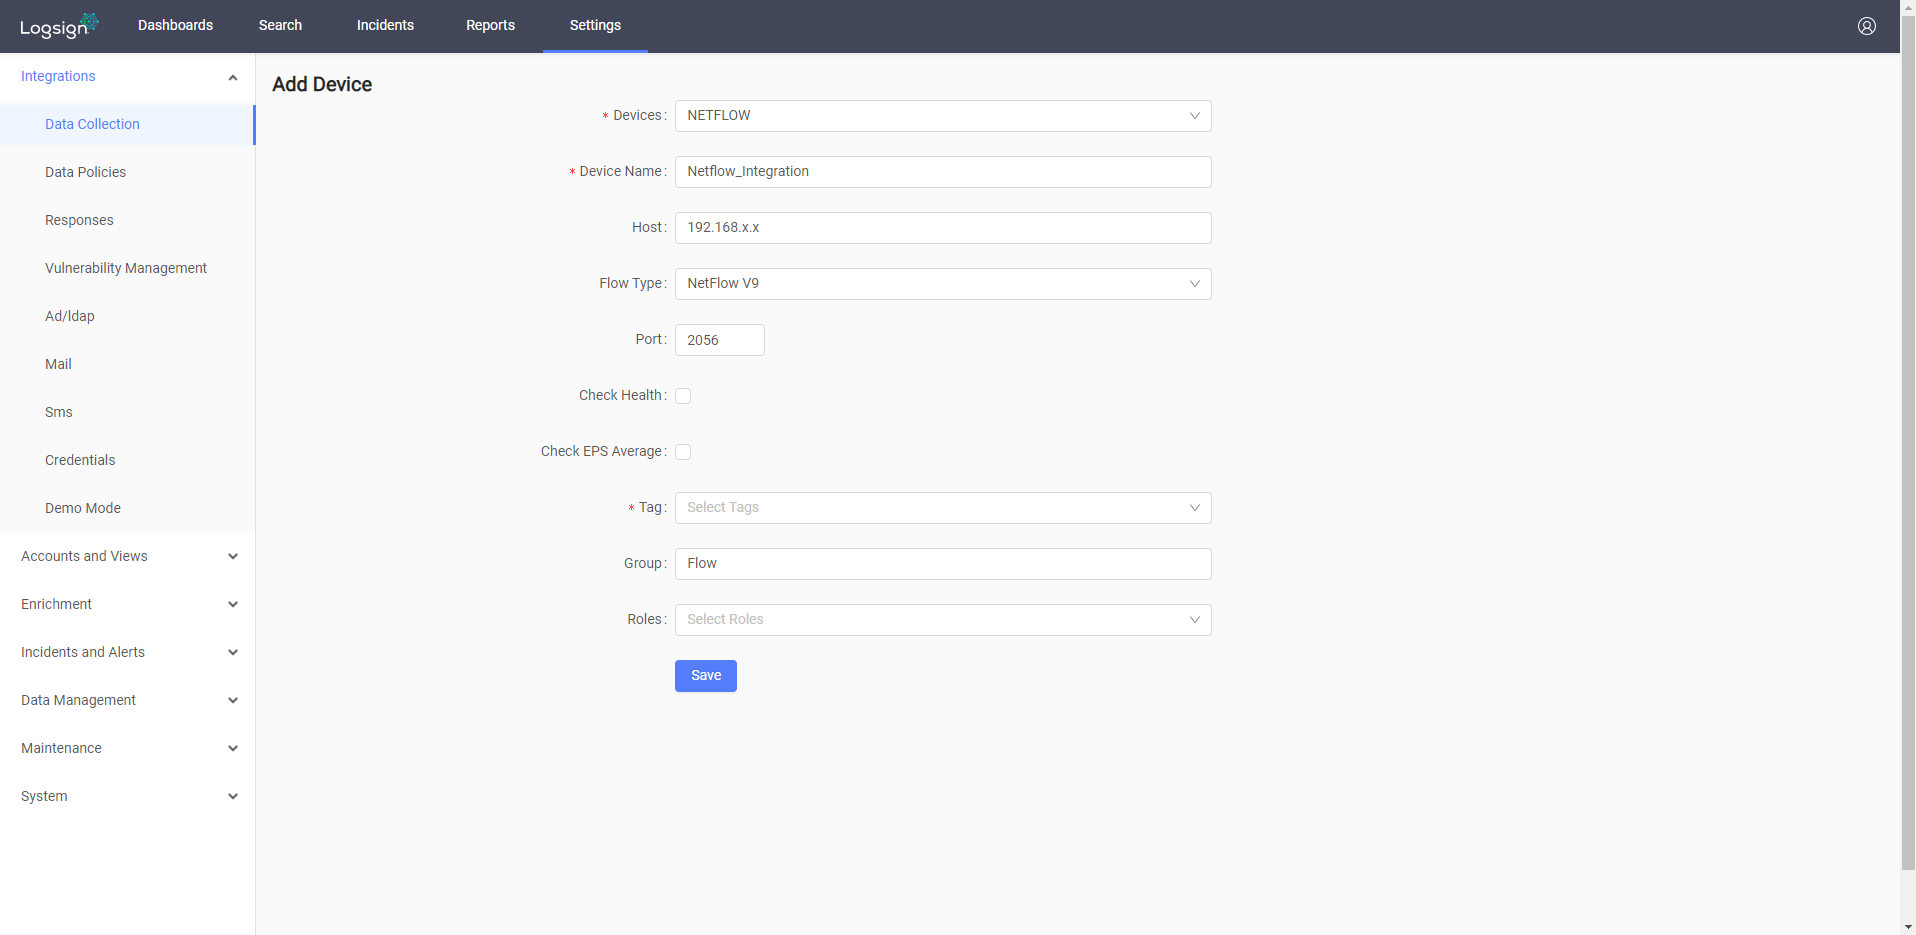Open the Devices dropdown showing NETFLOW
This screenshot has height=935, width=1916.
(x=941, y=116)
